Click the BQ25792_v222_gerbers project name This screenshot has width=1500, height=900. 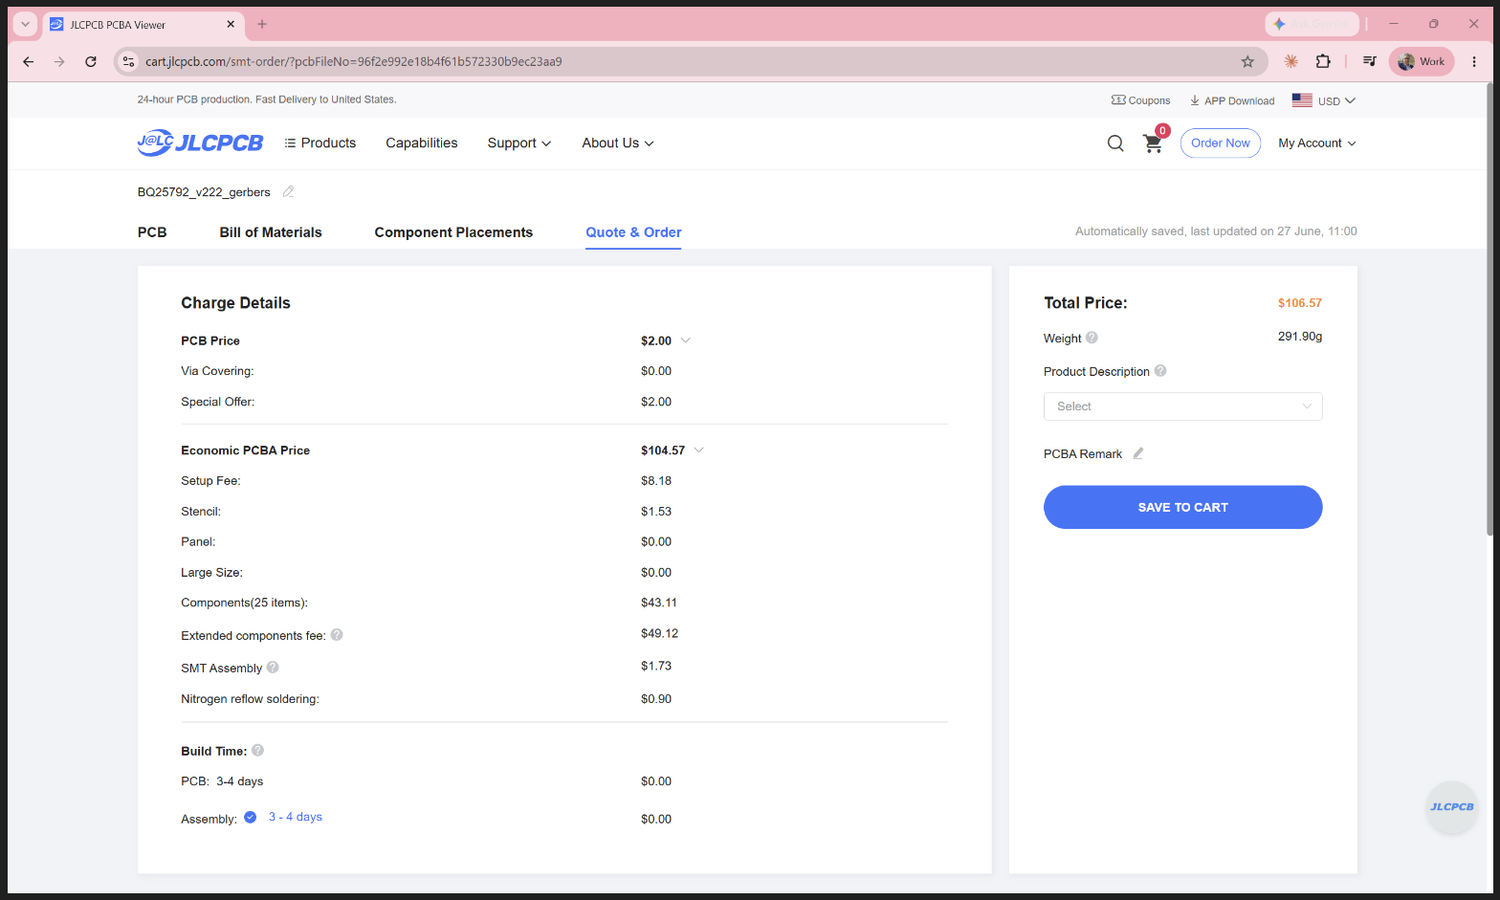coord(204,192)
